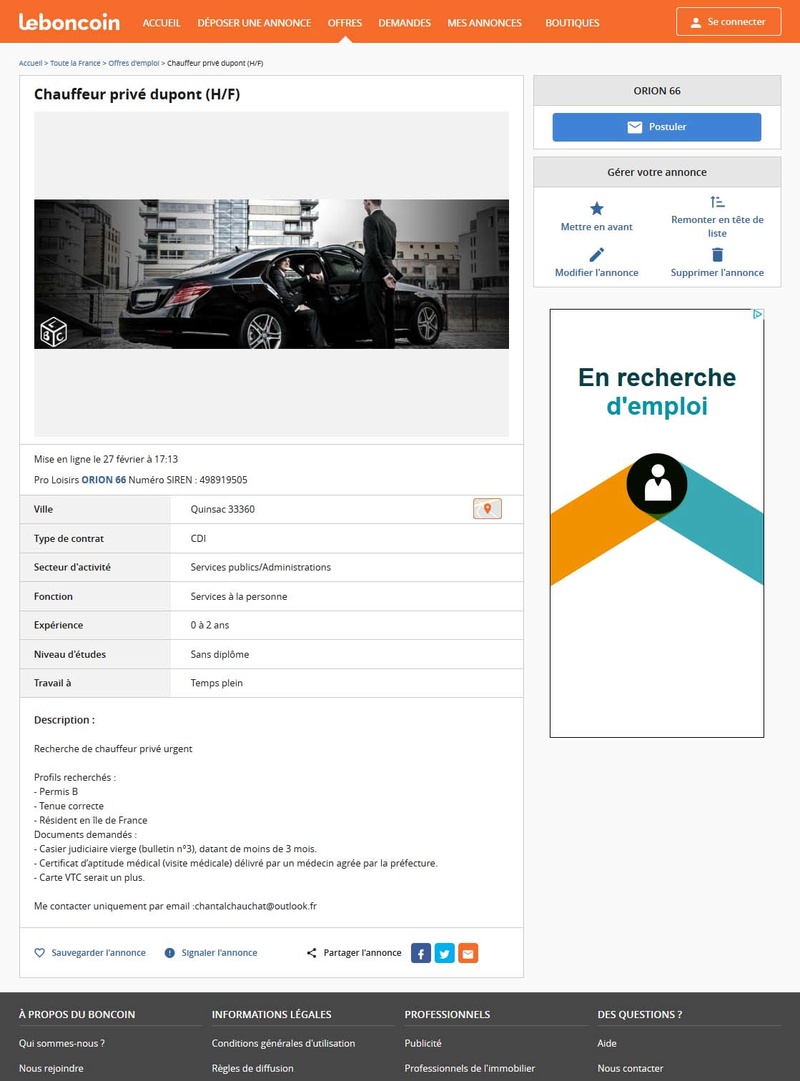The width and height of the screenshot is (800, 1081).
Task: Click Nous contacter footer link
Action: click(630, 1068)
